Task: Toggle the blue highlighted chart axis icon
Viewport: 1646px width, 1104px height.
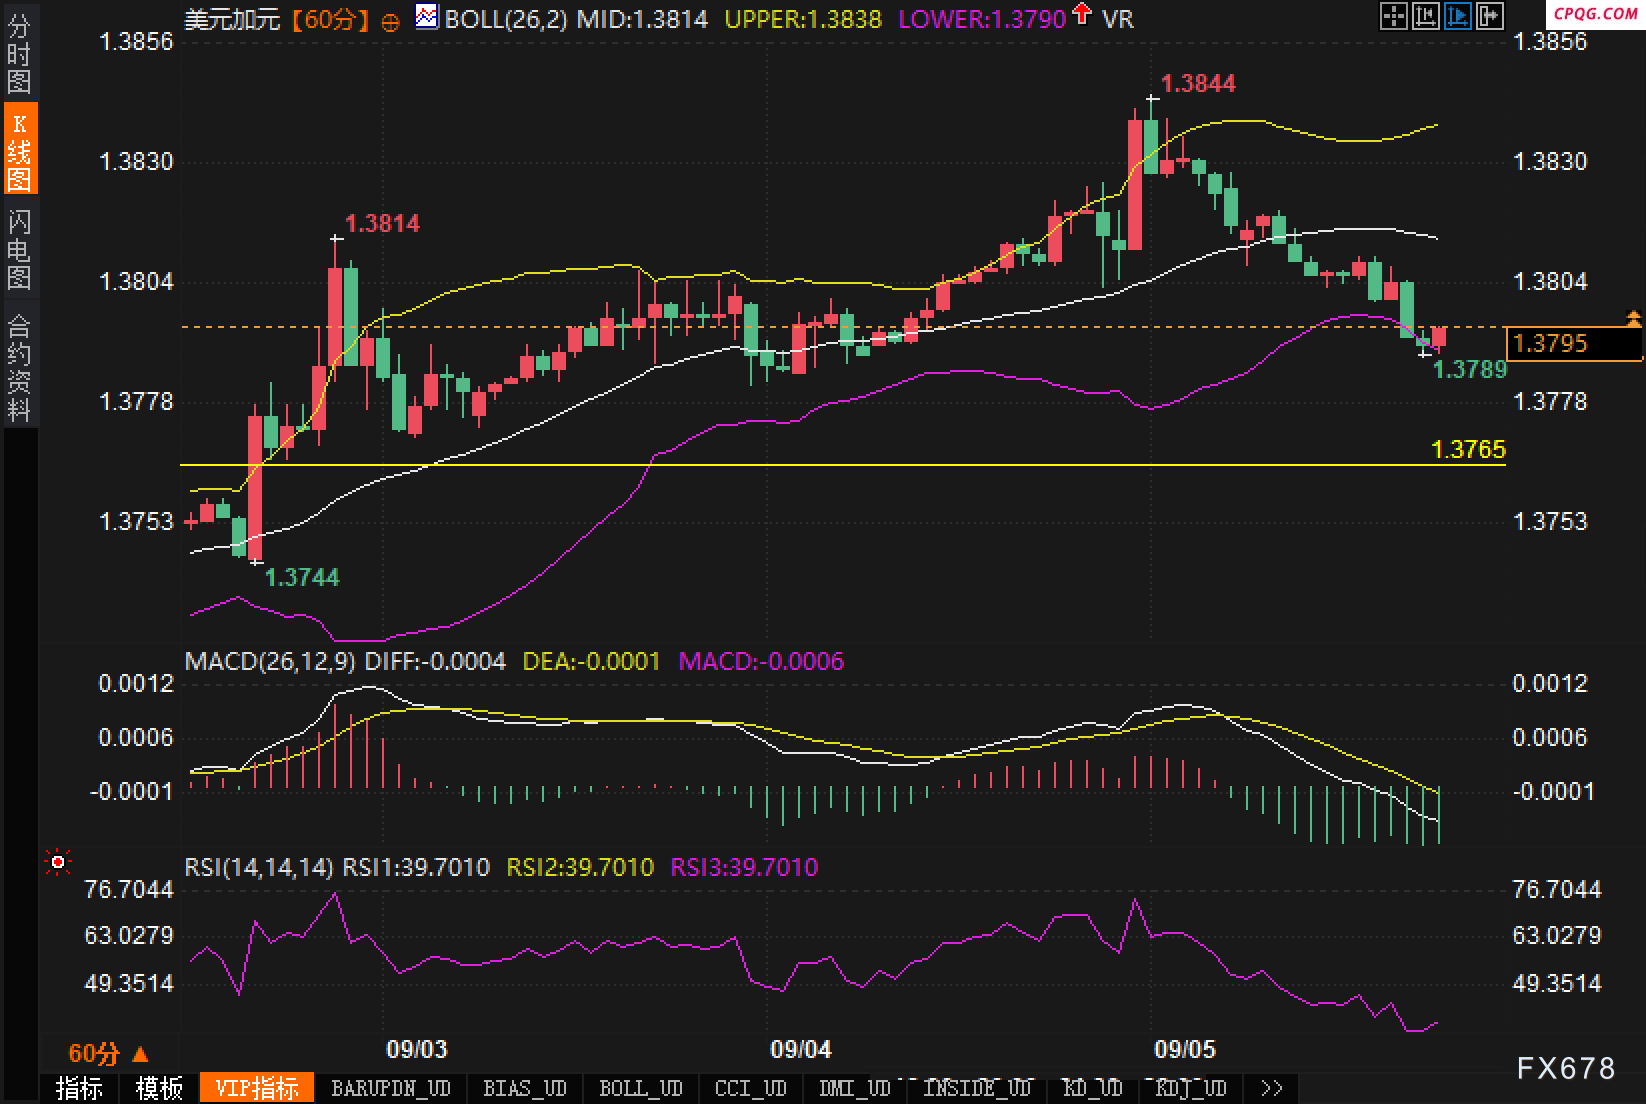Action: (1457, 16)
